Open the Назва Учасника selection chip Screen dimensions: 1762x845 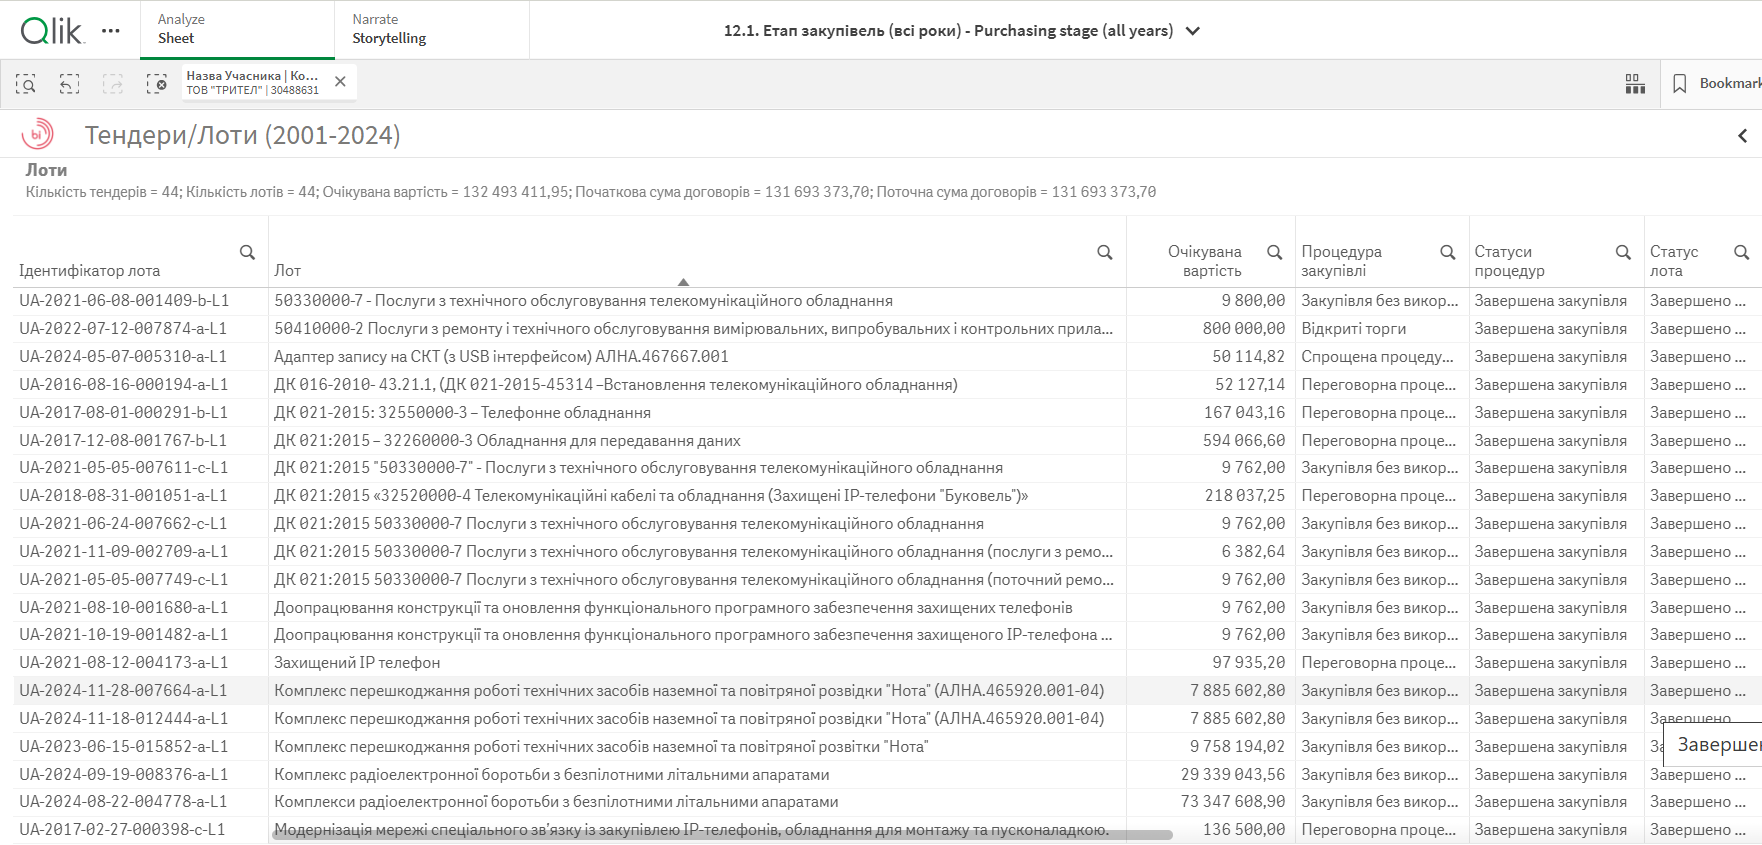click(x=252, y=83)
